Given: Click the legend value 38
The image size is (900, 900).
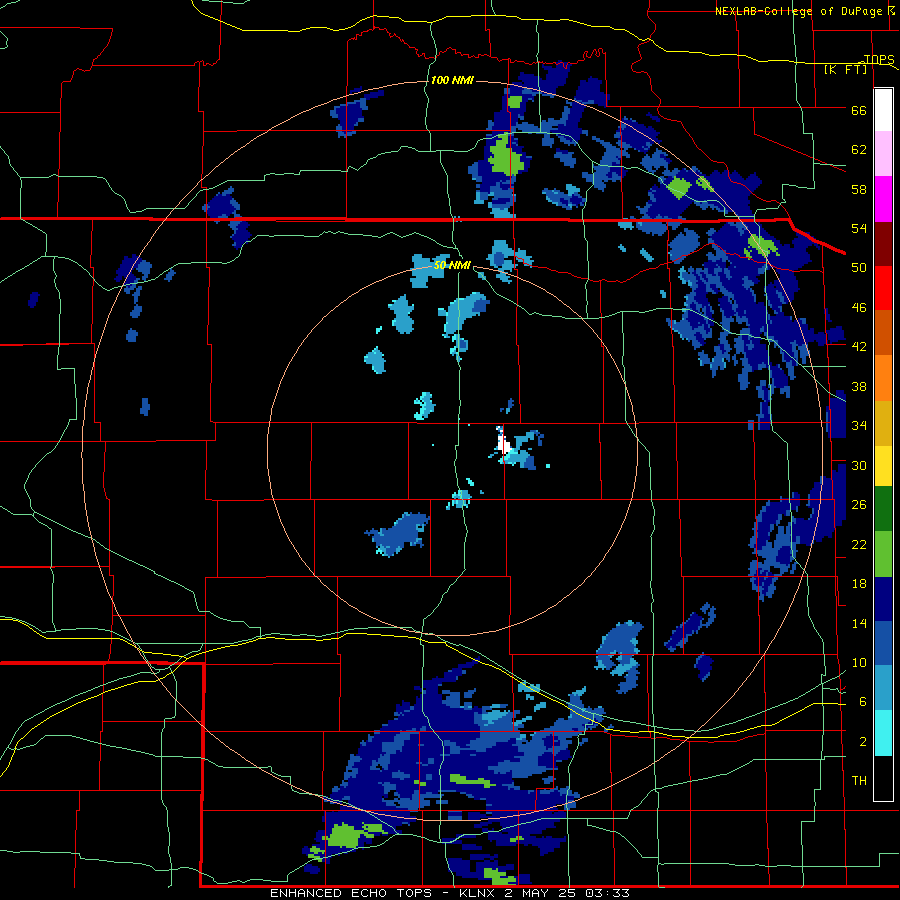Looking at the screenshot, I should point(859,386).
